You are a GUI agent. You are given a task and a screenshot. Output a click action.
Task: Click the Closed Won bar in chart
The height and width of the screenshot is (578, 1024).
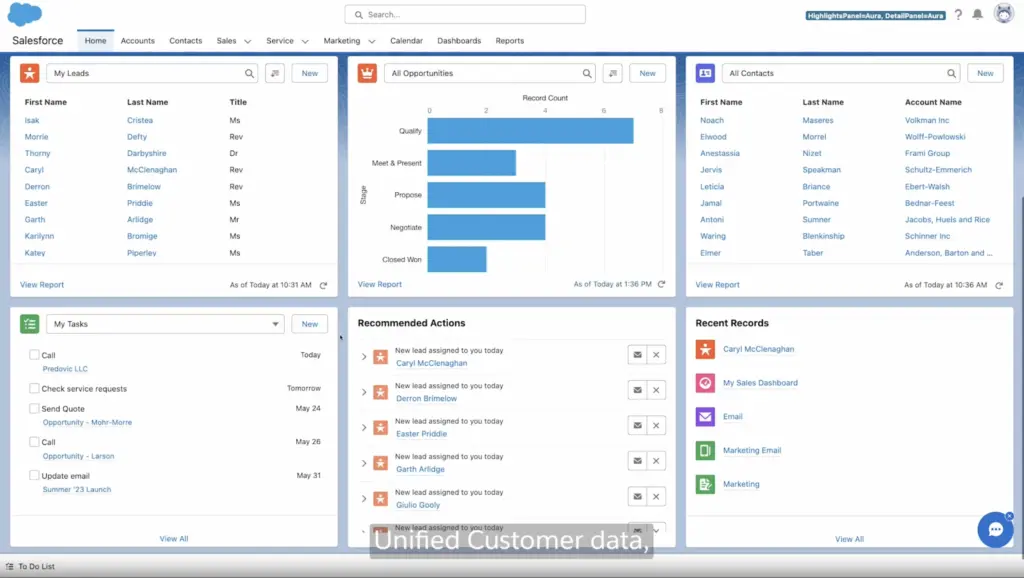[457, 259]
